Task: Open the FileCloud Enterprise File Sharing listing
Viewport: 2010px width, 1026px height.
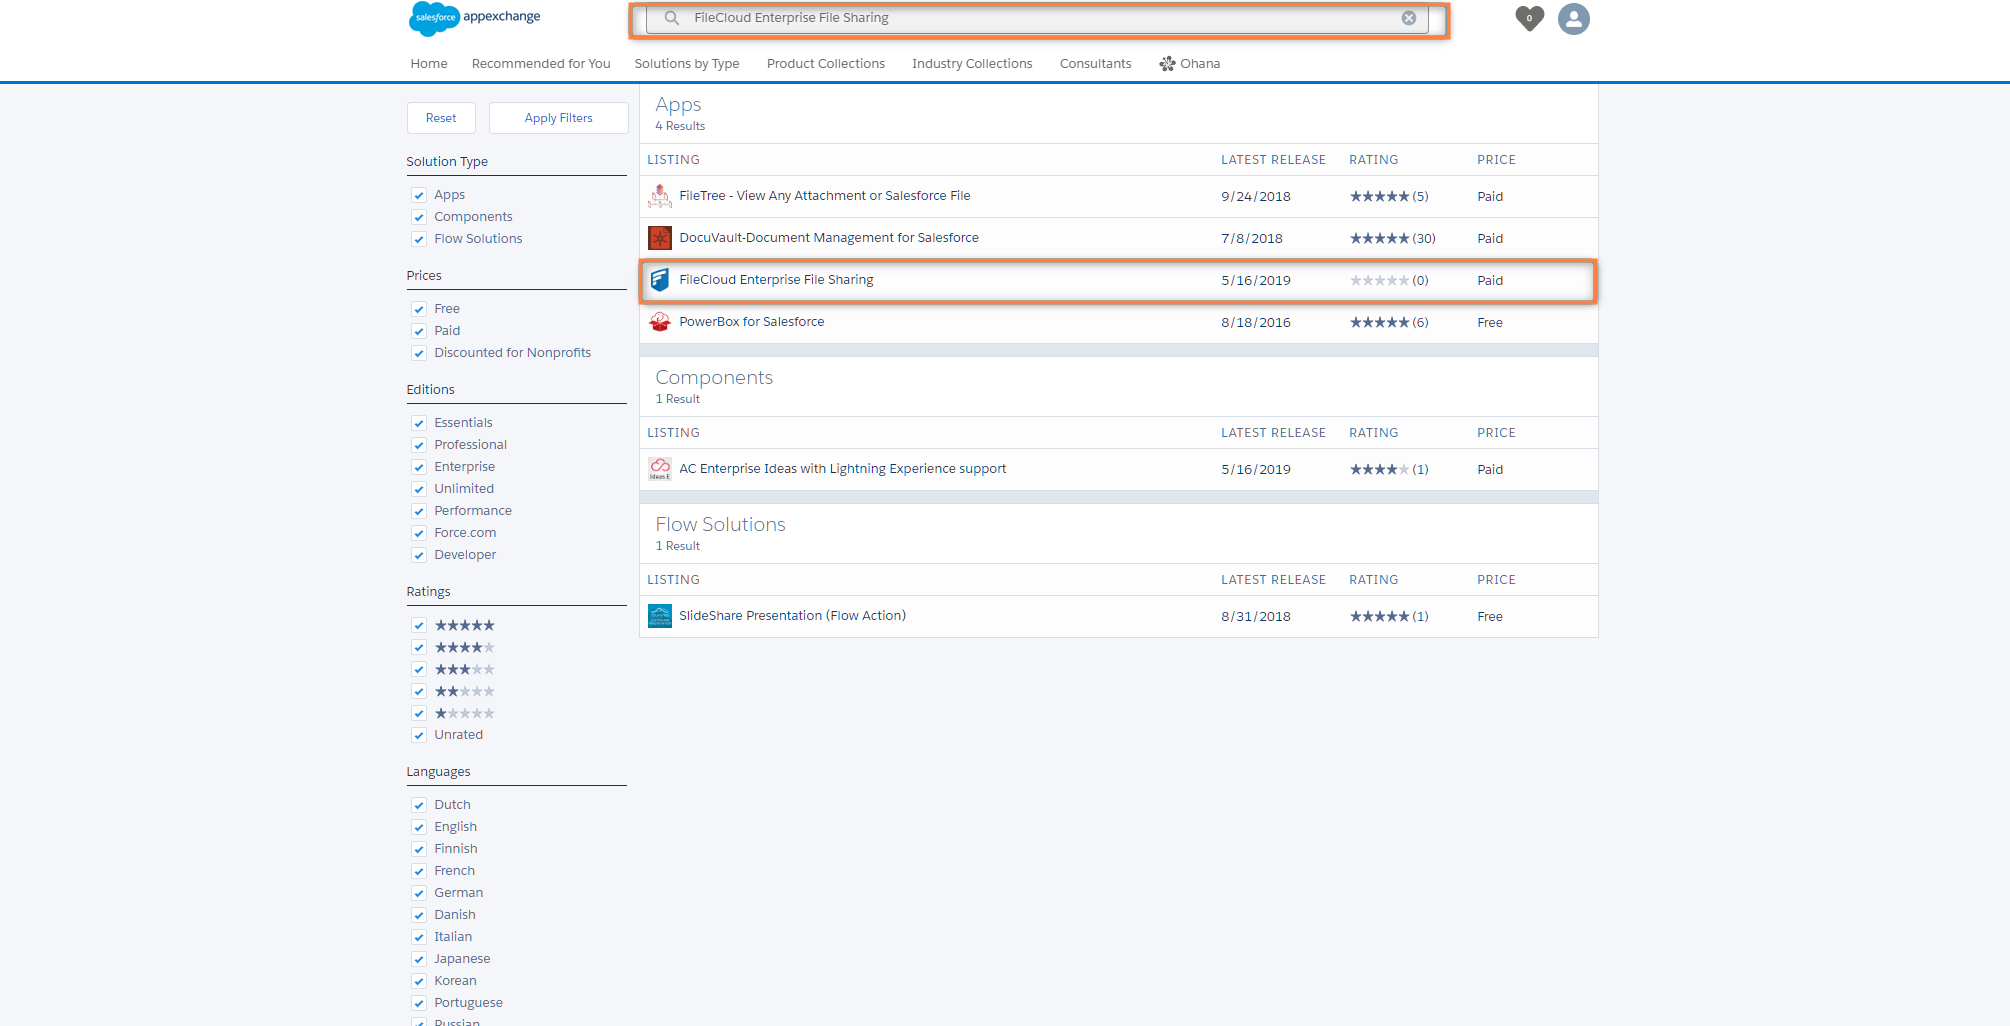Action: 776,280
